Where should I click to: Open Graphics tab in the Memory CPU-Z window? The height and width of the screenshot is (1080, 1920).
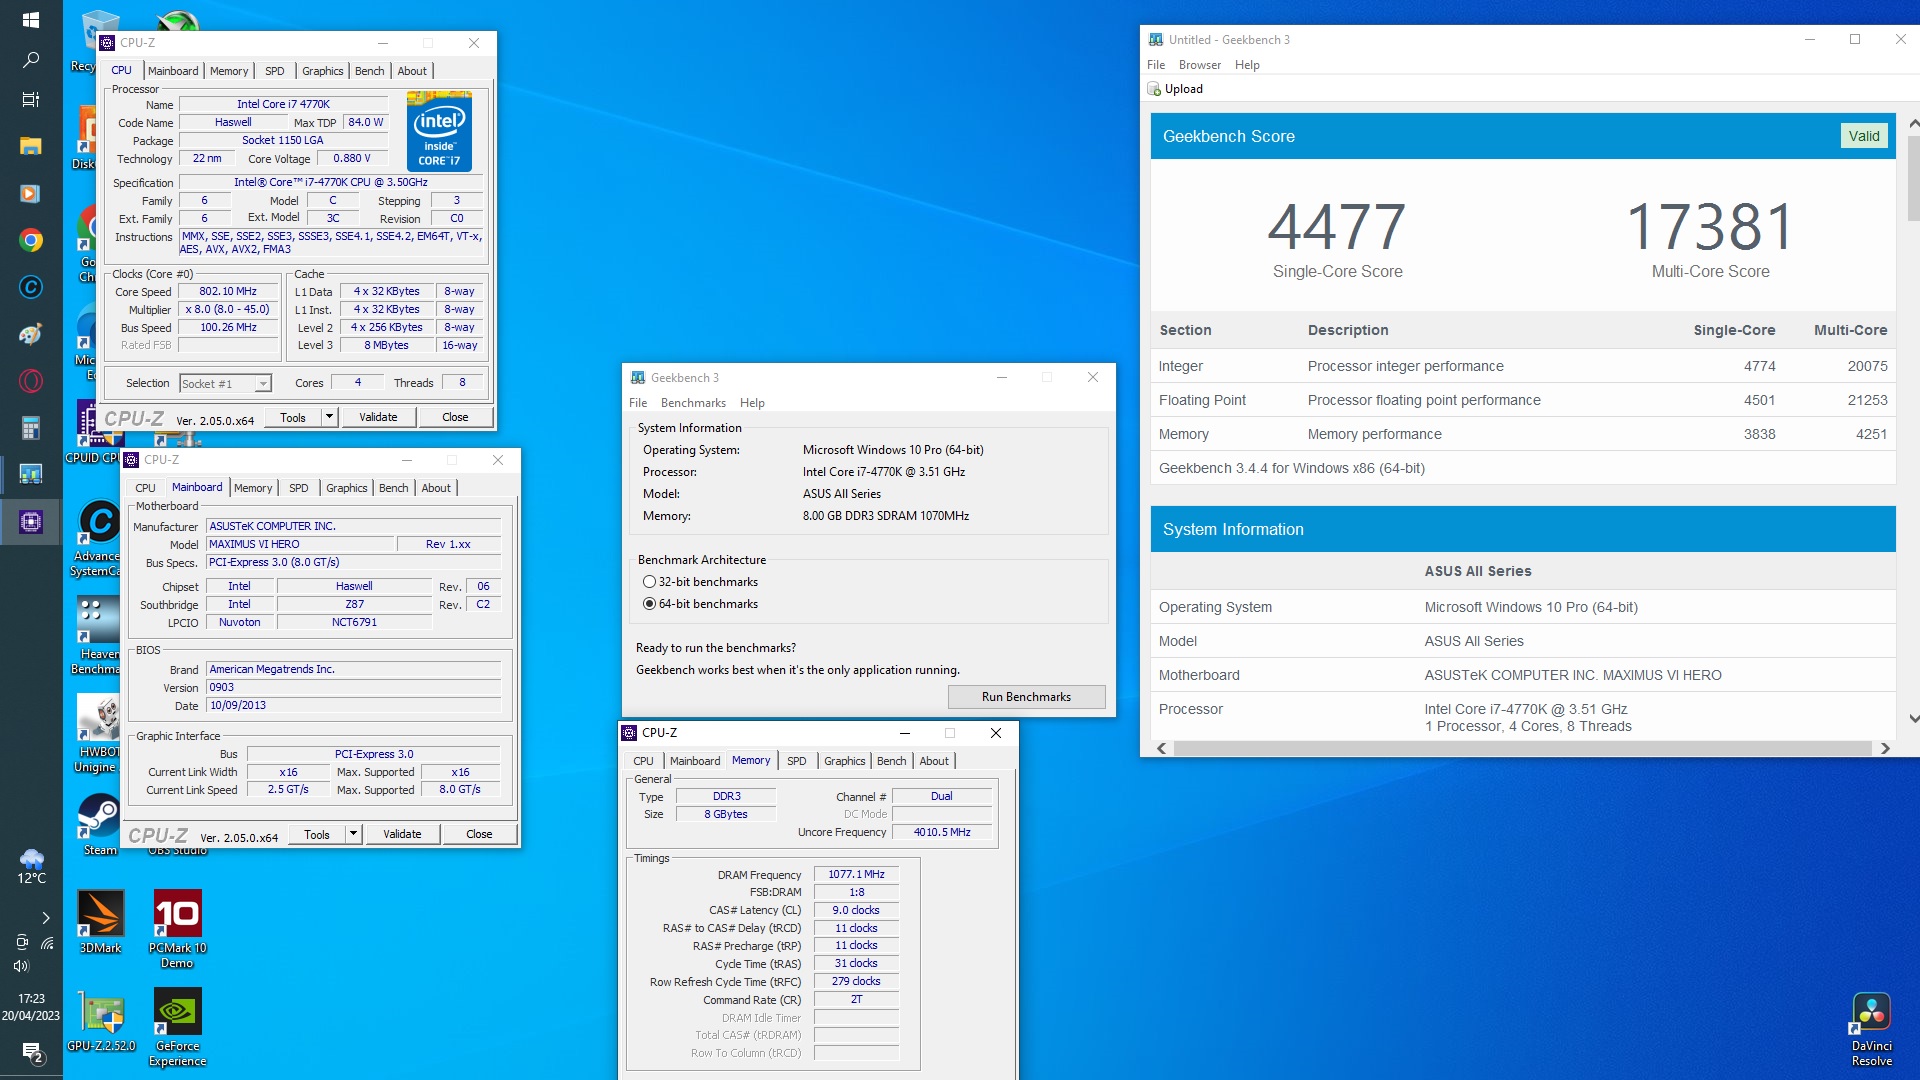(x=845, y=761)
